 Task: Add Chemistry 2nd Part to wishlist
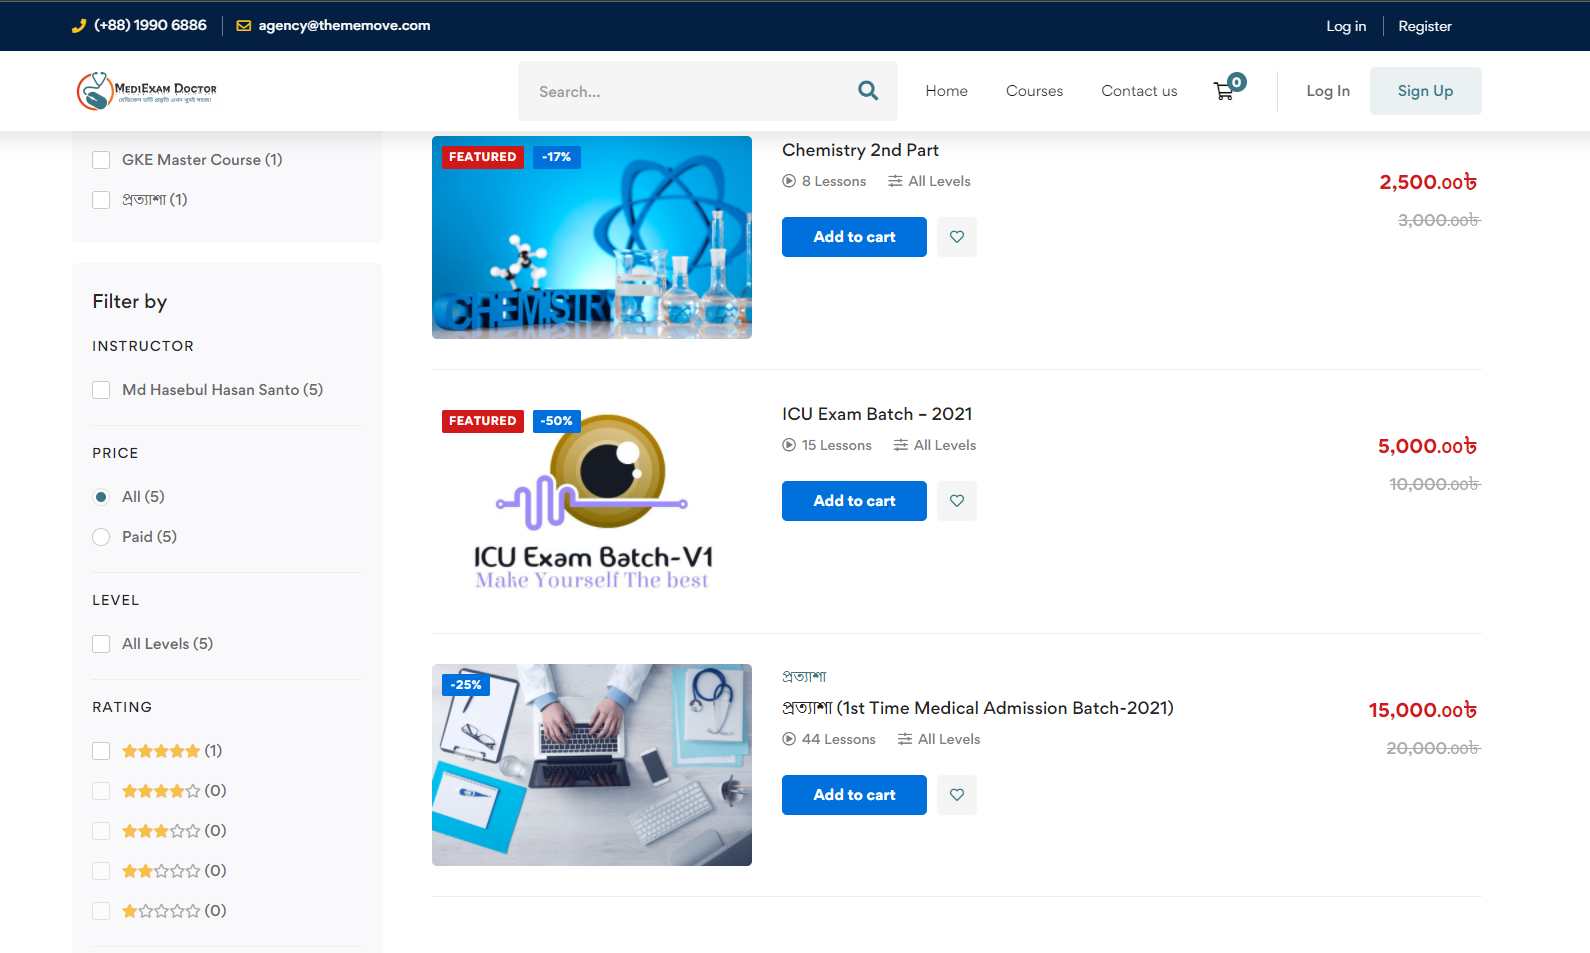tap(957, 237)
